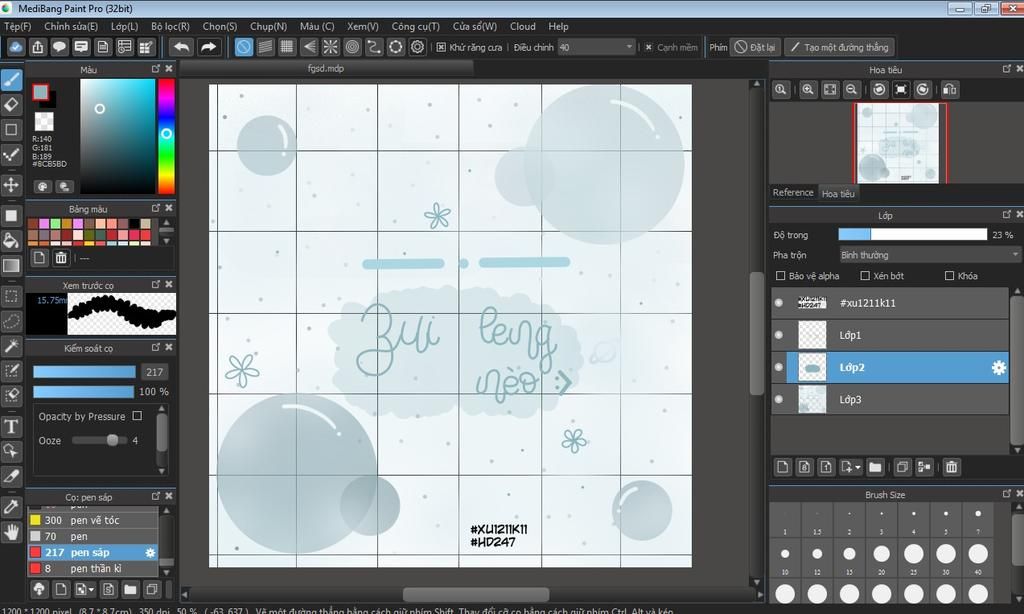Select the Move tool

pos(11,185)
